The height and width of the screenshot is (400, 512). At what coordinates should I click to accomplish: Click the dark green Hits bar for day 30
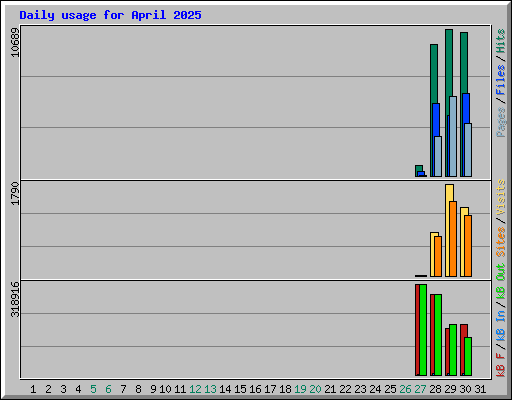[x=464, y=63]
